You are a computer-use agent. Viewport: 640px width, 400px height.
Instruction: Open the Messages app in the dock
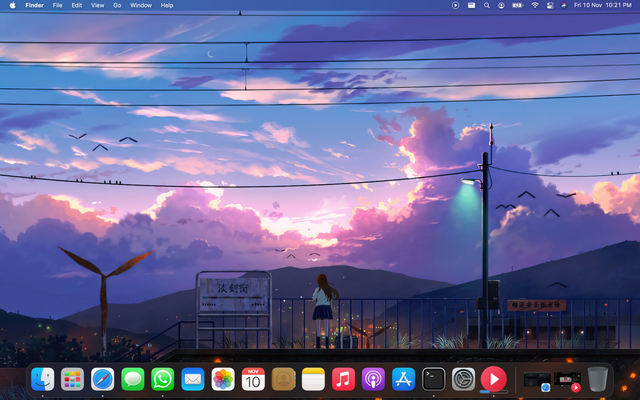pyautogui.click(x=133, y=379)
